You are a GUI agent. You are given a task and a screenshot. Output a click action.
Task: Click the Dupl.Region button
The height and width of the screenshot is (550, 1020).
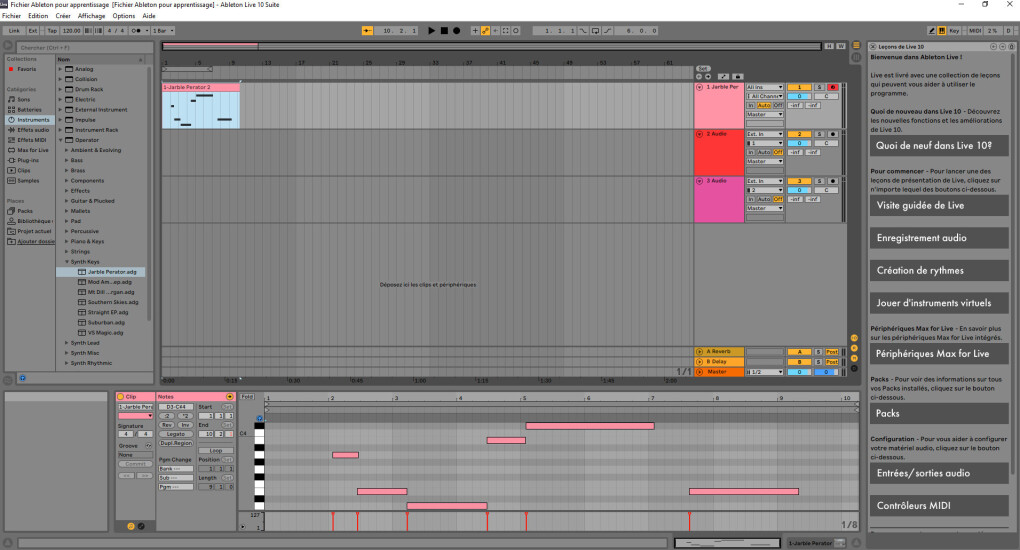176,443
